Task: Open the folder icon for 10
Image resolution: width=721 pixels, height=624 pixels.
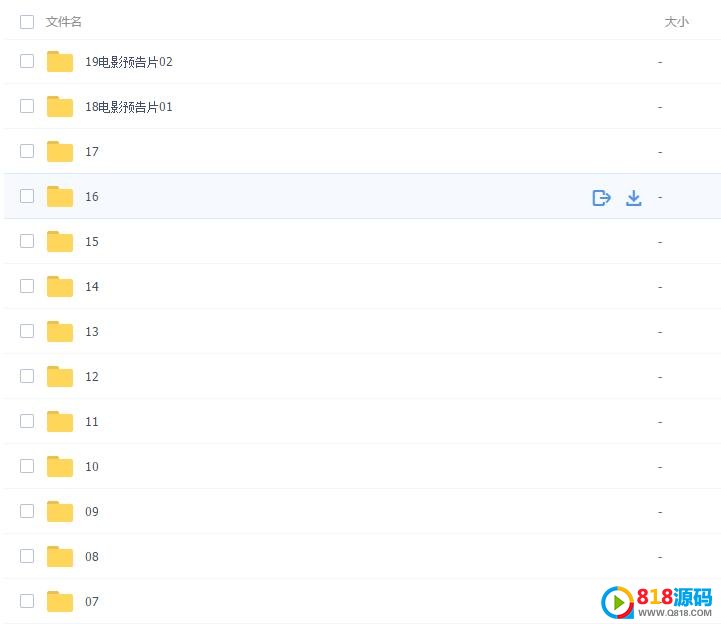Action: pos(60,467)
